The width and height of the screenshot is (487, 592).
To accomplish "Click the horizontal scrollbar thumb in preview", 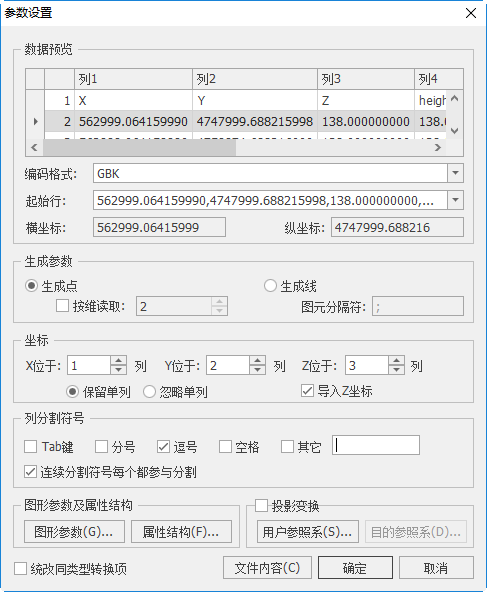I will point(140,147).
